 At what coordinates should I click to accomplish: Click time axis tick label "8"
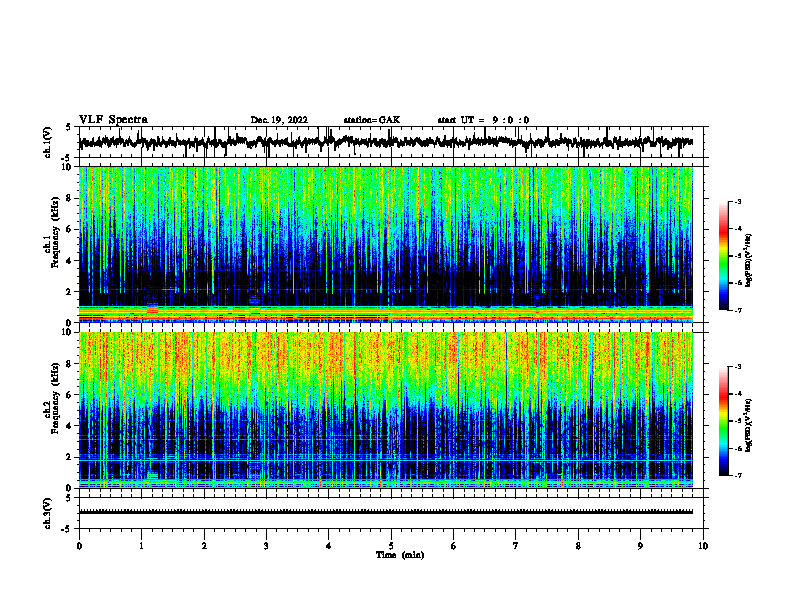pos(578,546)
